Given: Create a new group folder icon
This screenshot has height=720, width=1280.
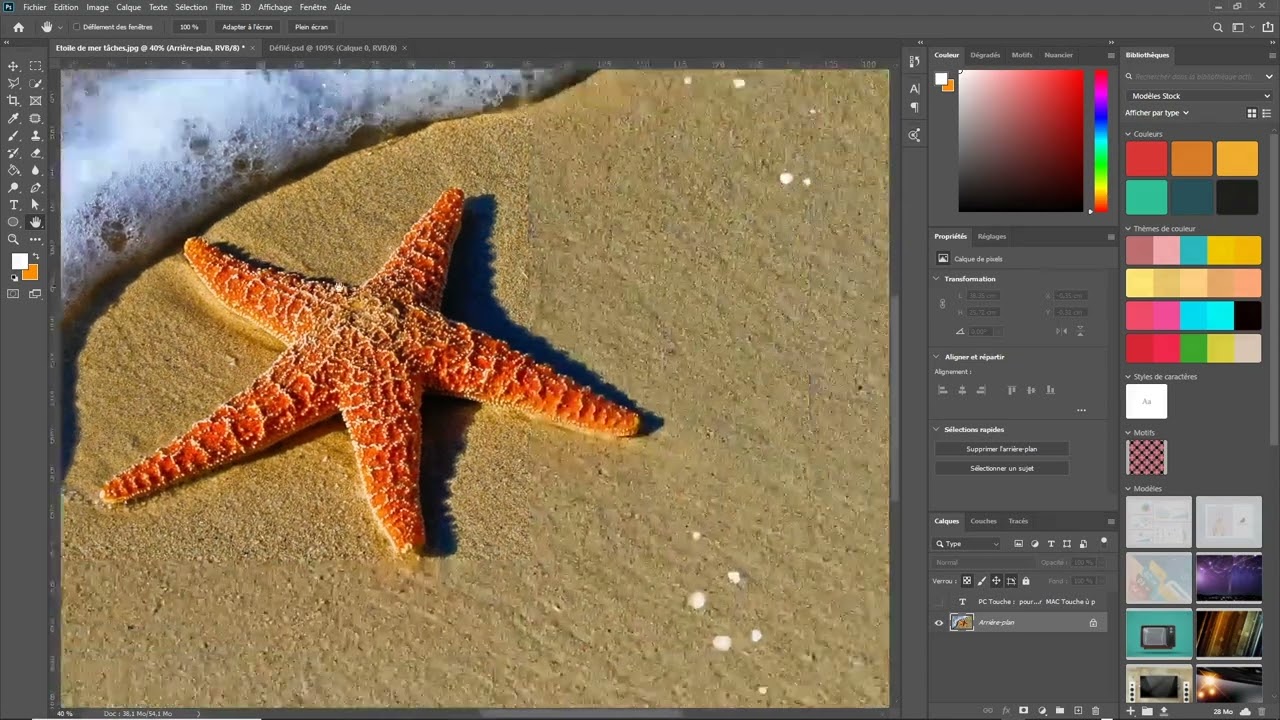Looking at the screenshot, I should click(1060, 711).
